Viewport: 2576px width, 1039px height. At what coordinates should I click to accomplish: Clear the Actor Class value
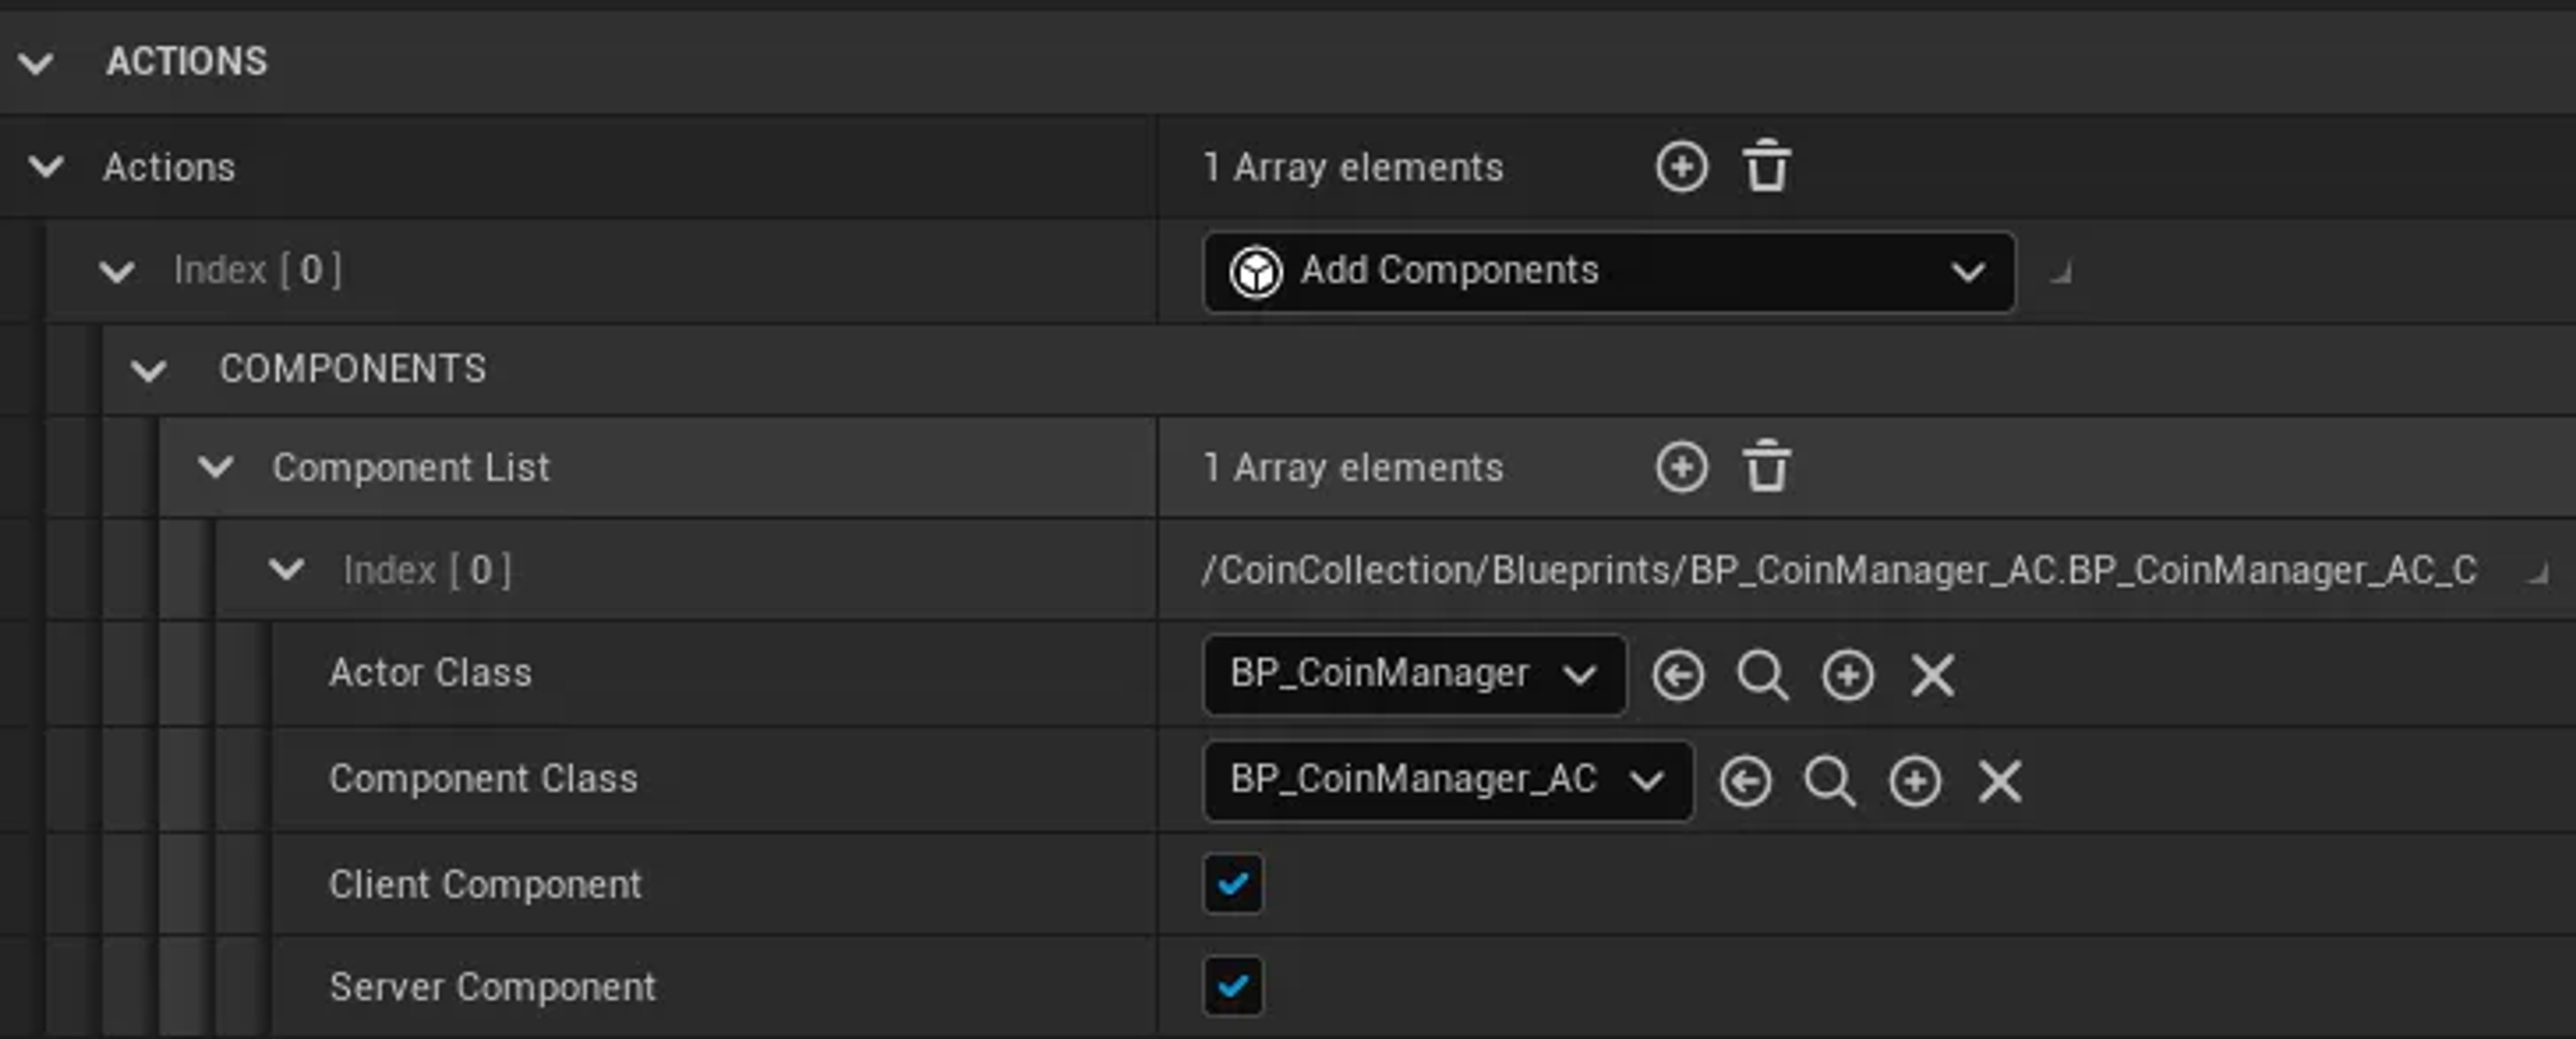point(1932,675)
